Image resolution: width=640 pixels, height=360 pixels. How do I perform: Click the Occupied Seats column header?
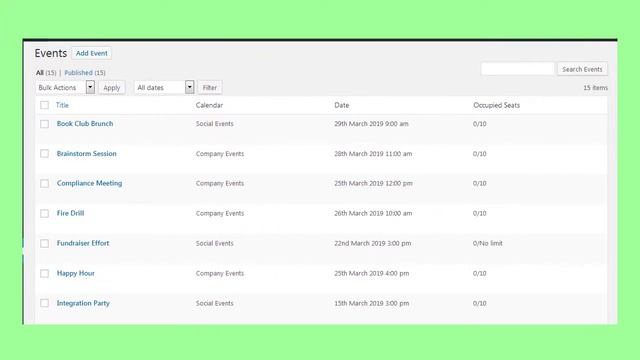pyautogui.click(x=496, y=105)
